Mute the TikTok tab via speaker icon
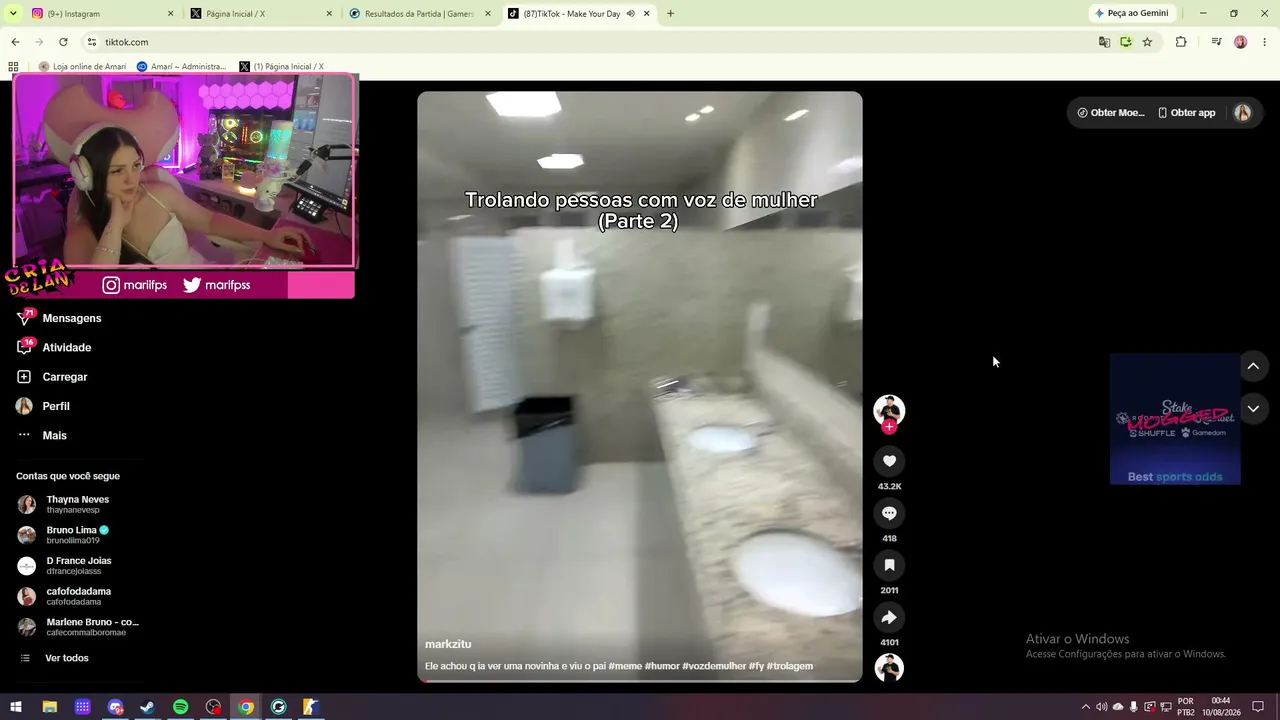1280x720 pixels. [x=630, y=14]
